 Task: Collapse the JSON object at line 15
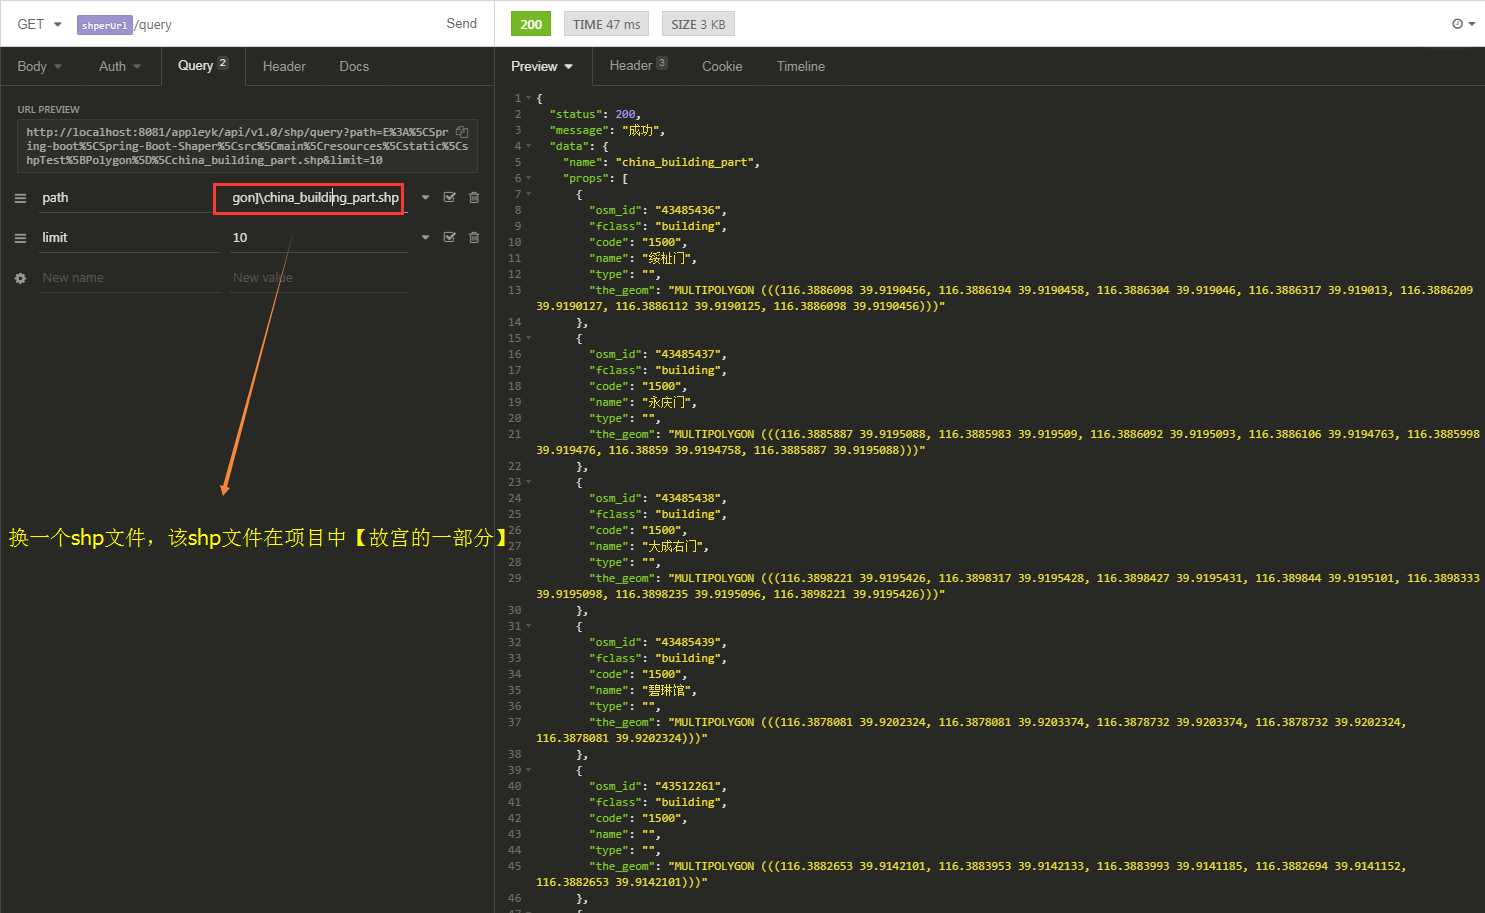(529, 338)
